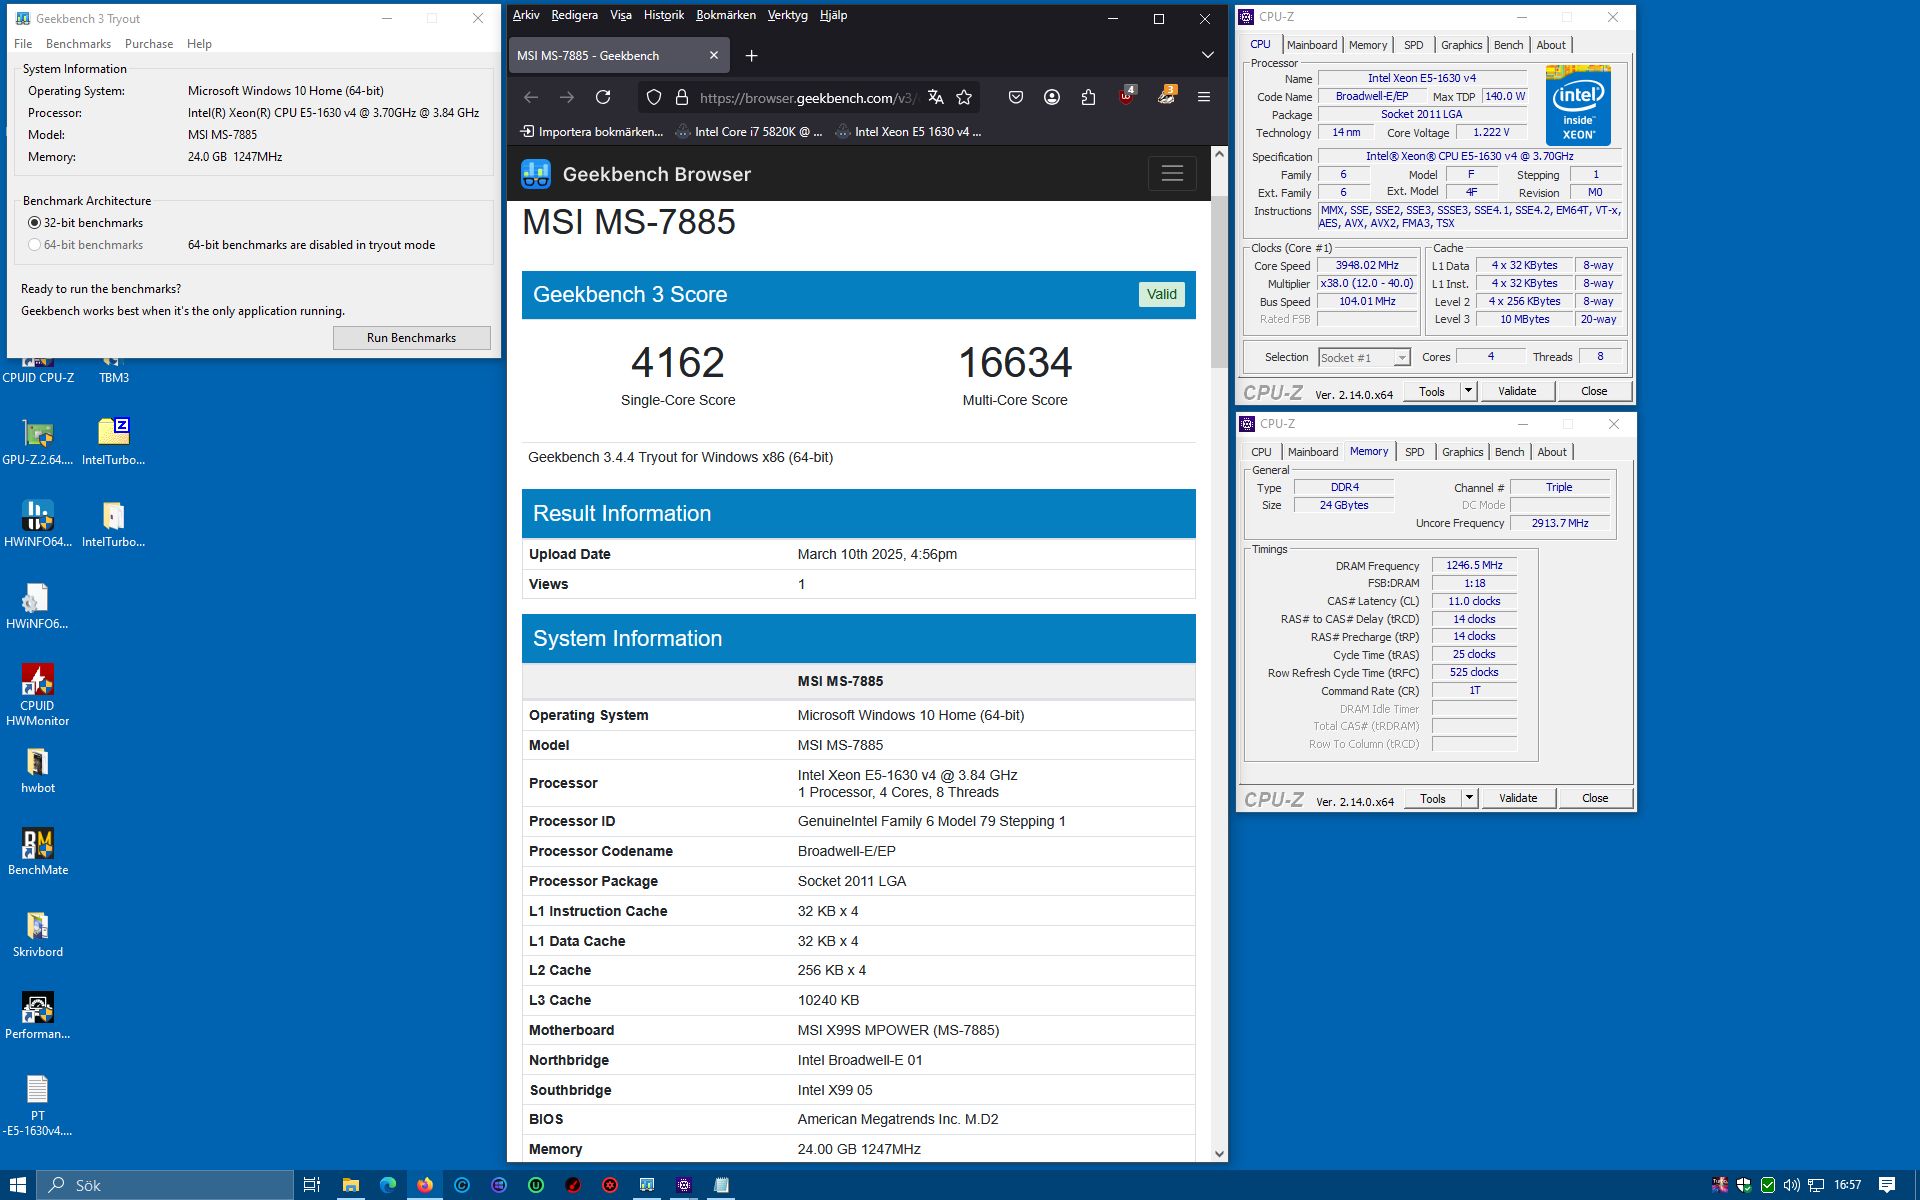This screenshot has height=1200, width=1920.
Task: Click the Sök taskbar search box
Action: pos(166,1185)
